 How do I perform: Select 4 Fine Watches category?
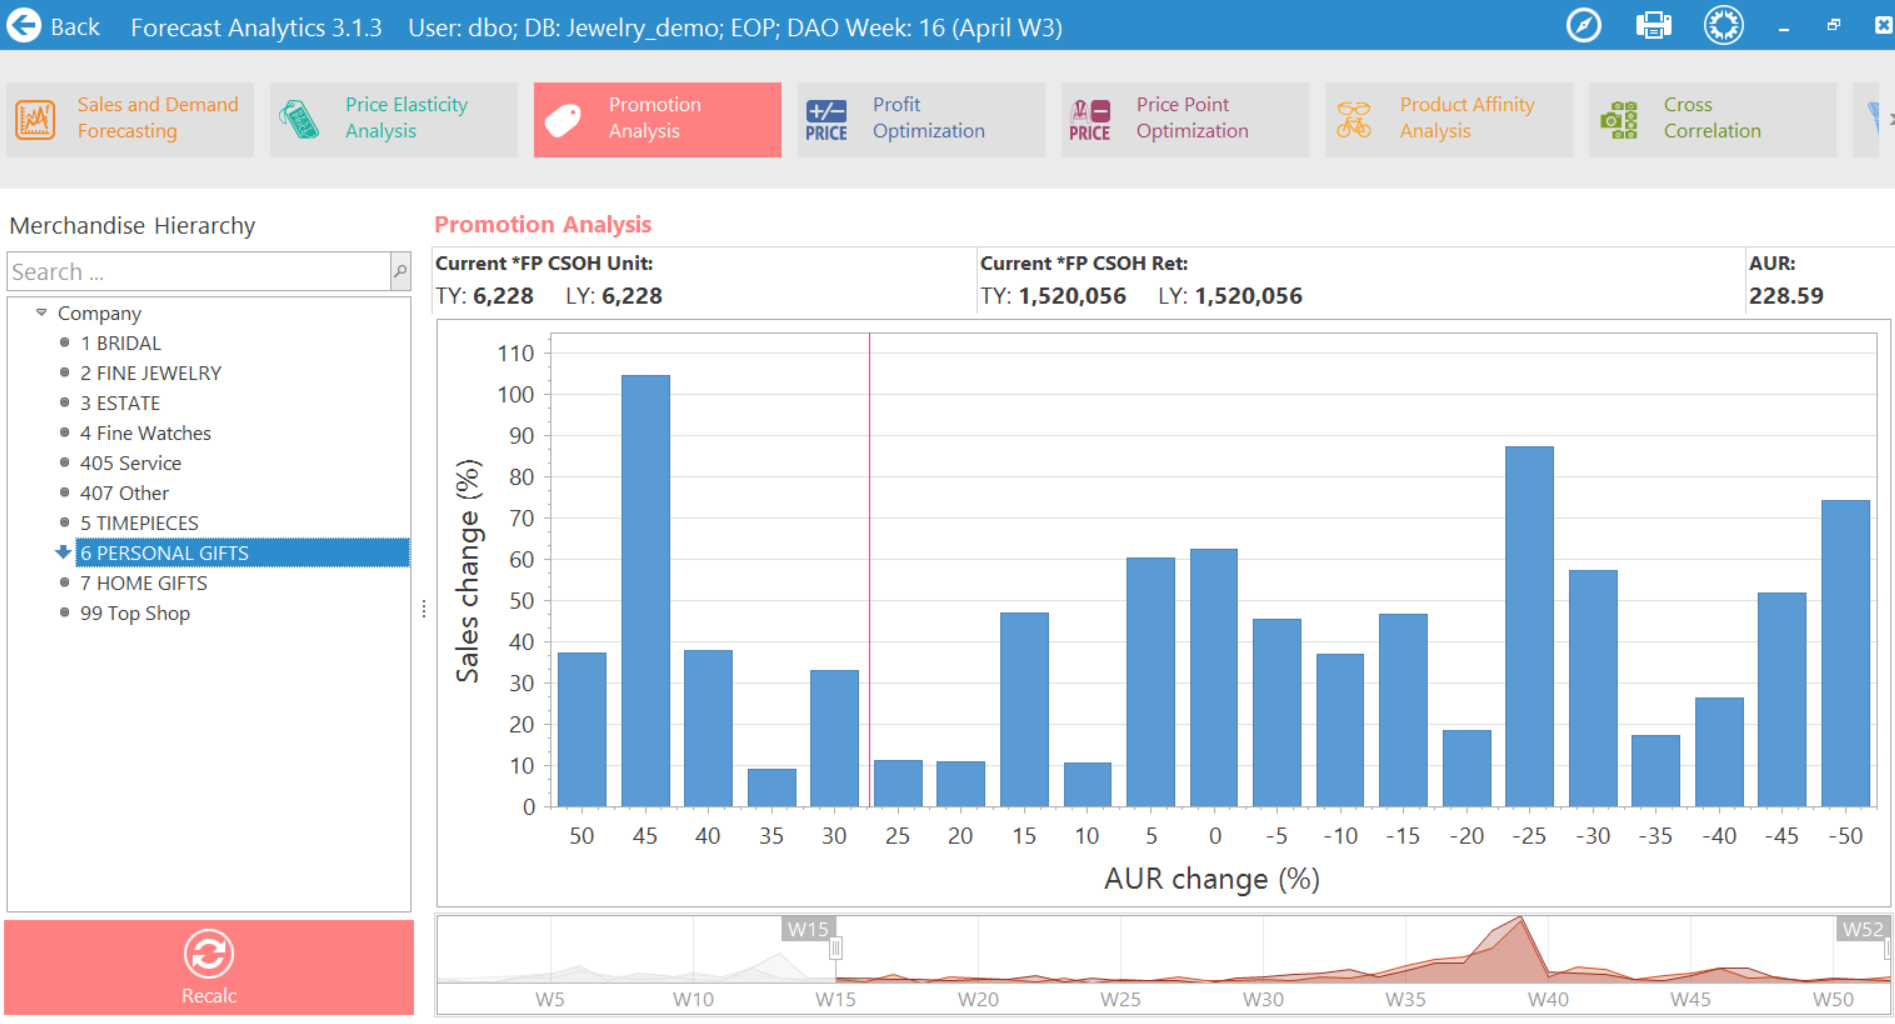point(145,433)
